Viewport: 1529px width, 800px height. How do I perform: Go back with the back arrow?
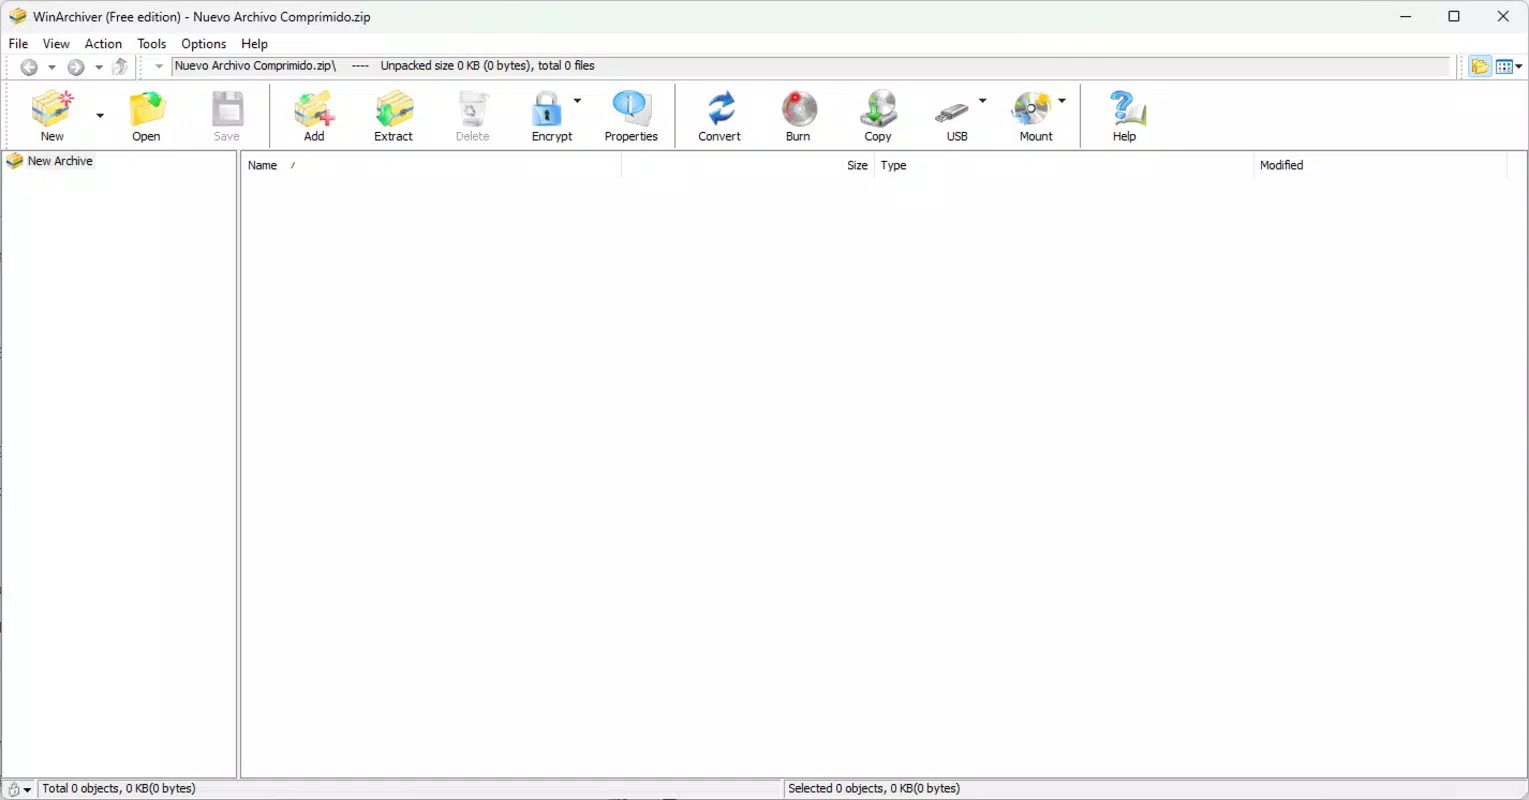tap(29, 67)
